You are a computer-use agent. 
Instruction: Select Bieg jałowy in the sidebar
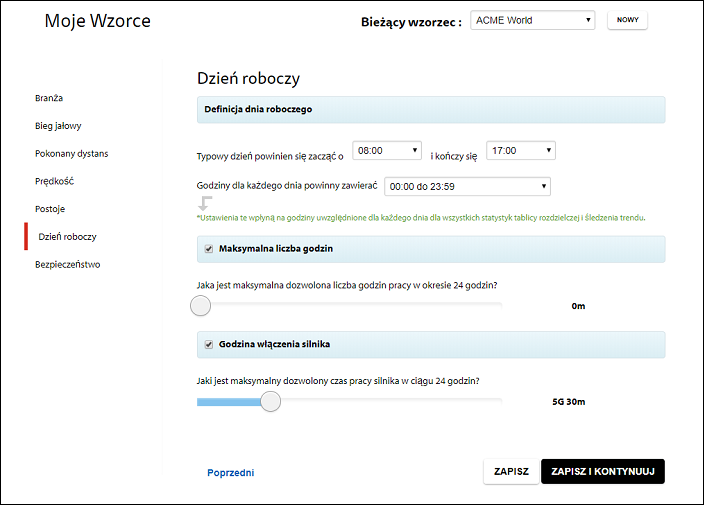58,126
